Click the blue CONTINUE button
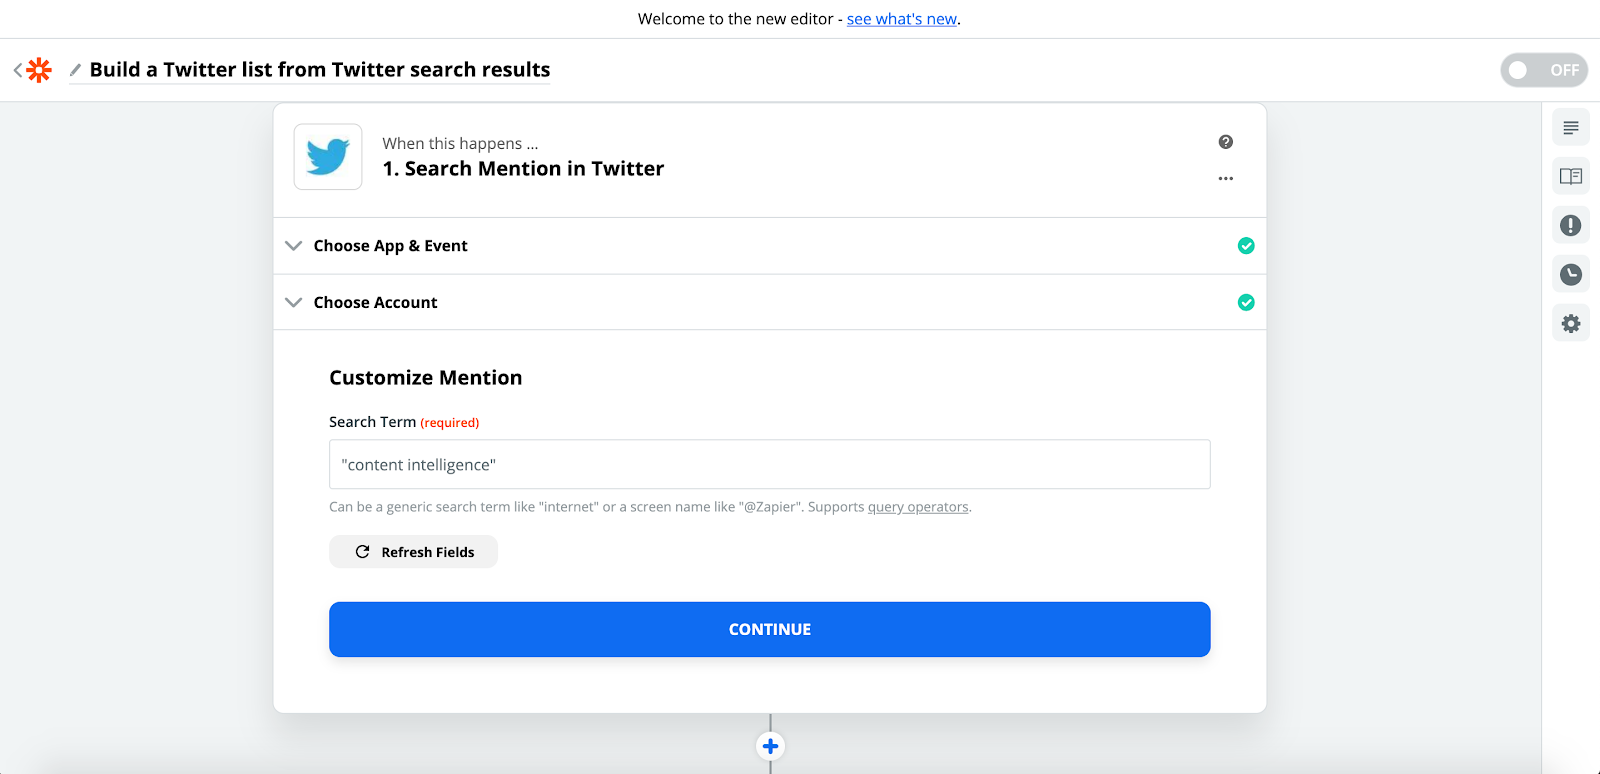The image size is (1600, 774). pos(770,629)
